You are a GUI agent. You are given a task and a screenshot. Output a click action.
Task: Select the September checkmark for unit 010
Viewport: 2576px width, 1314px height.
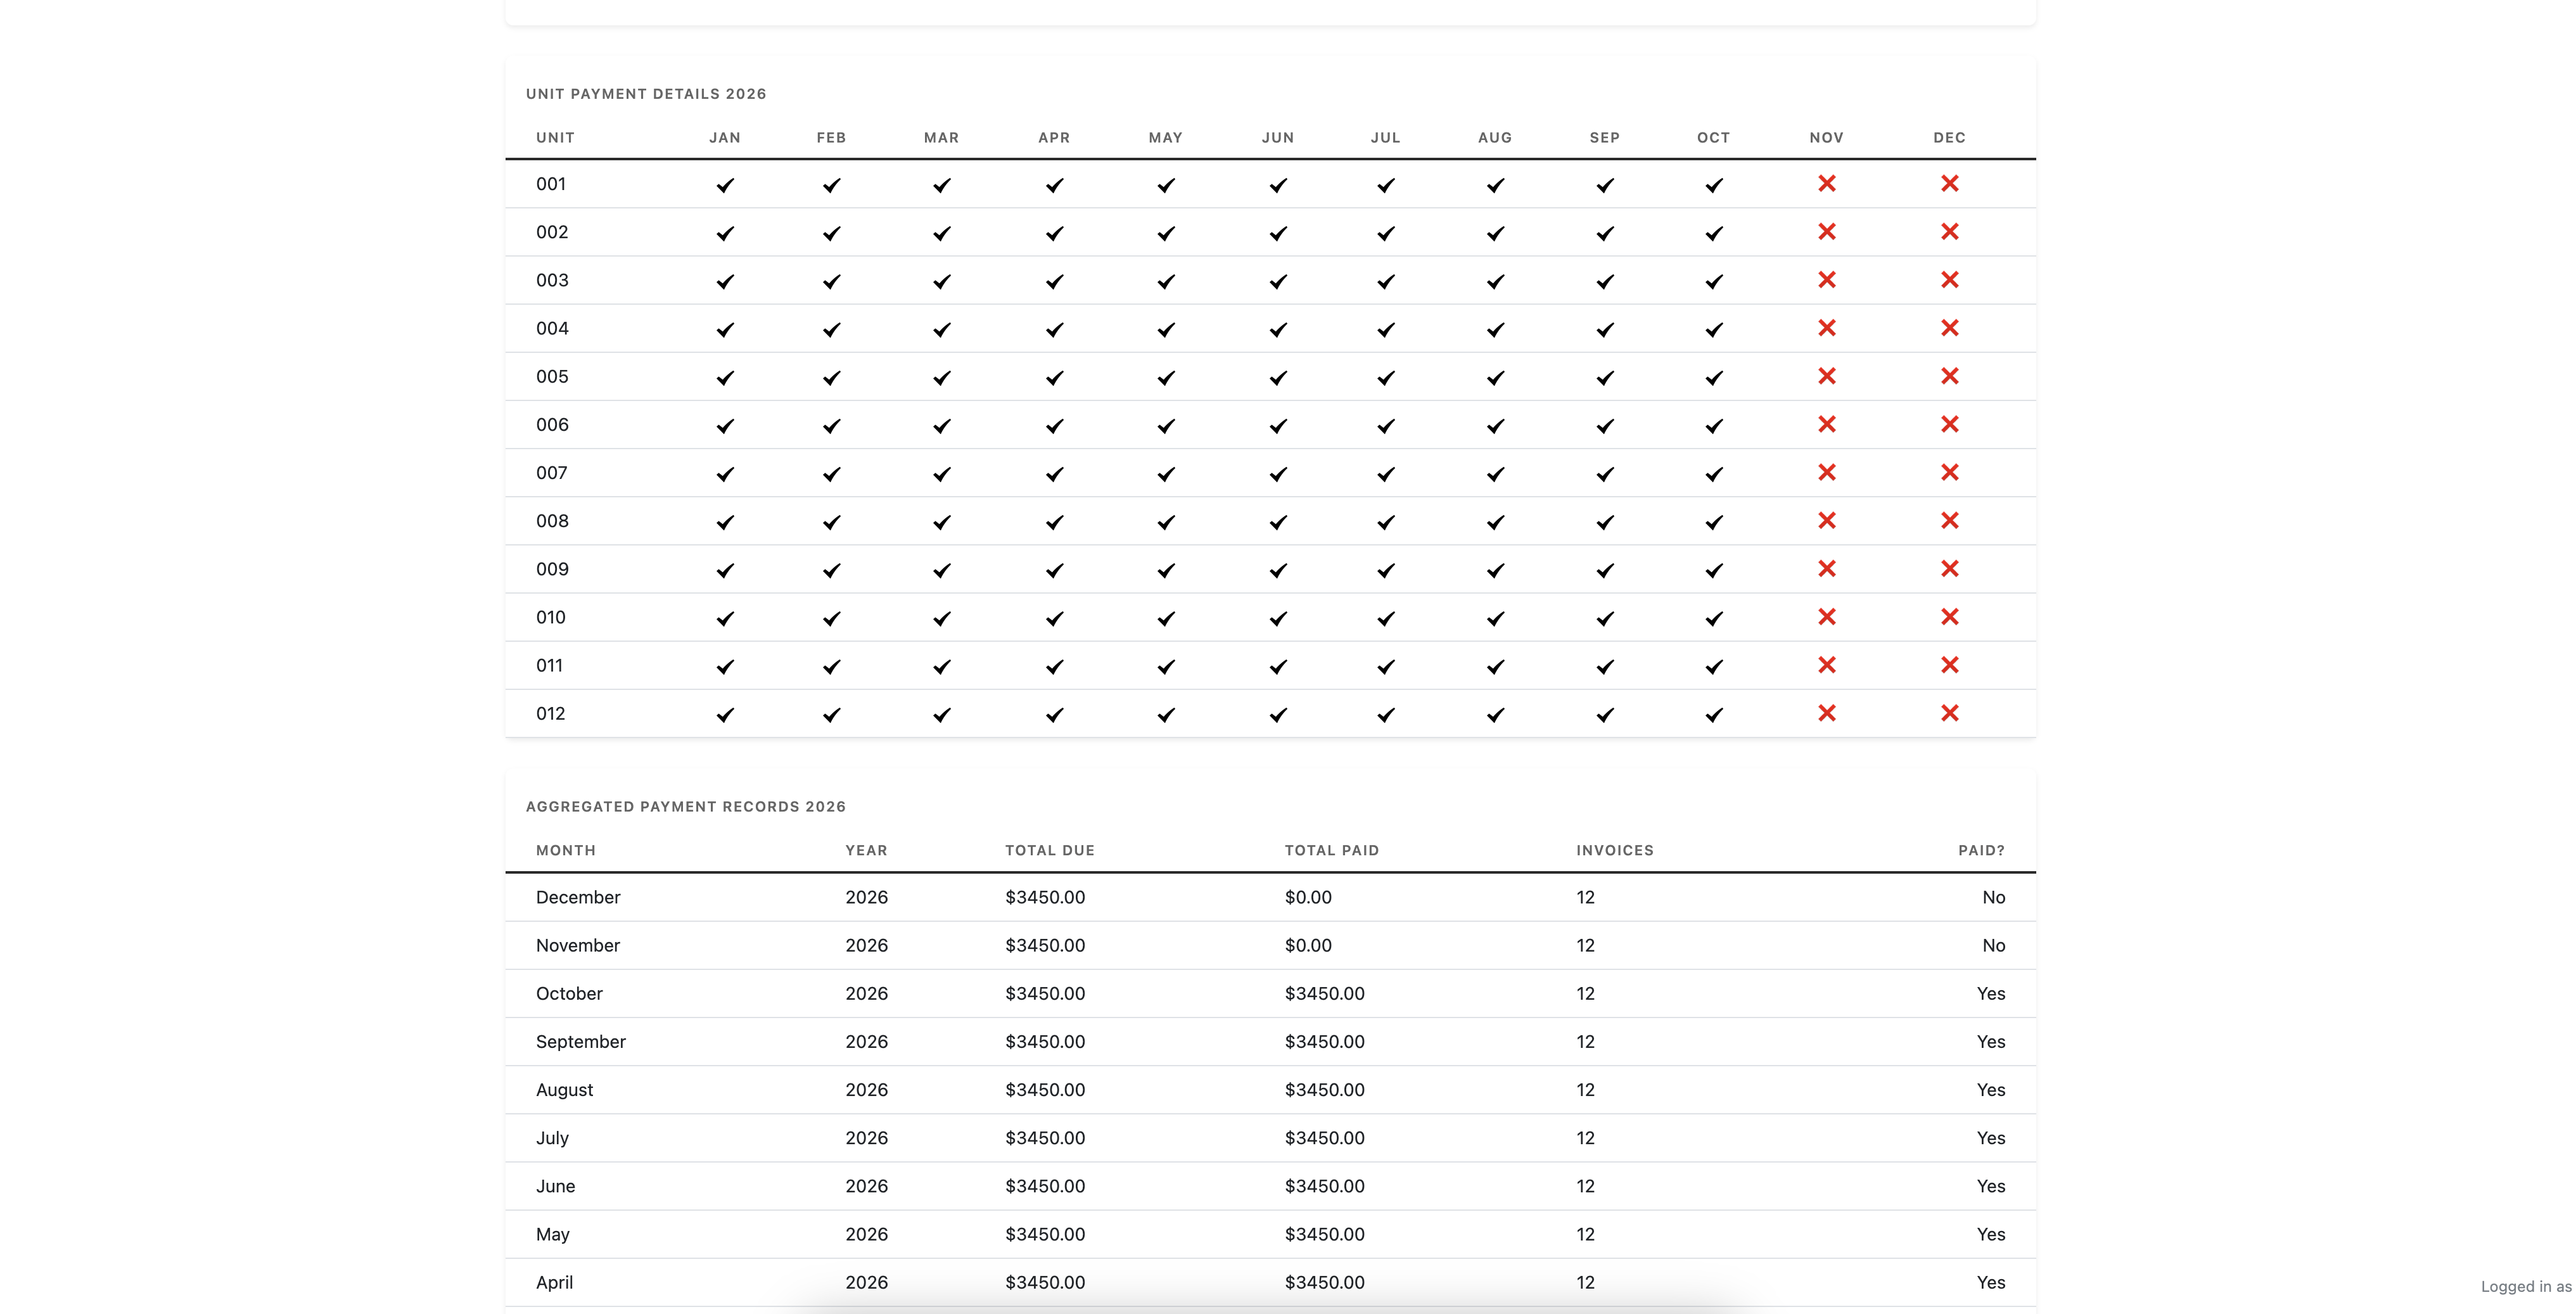point(1604,617)
